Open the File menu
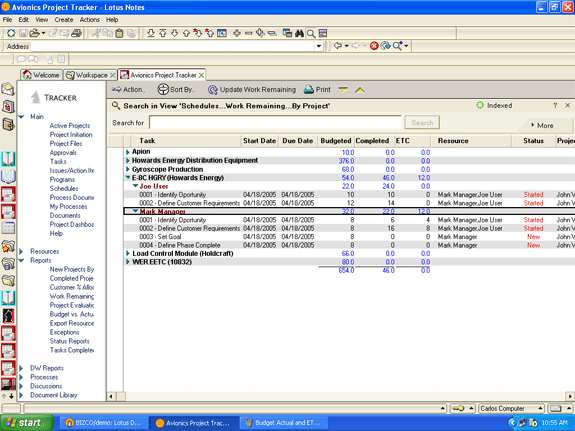Image resolution: width=575 pixels, height=431 pixels. [7, 20]
